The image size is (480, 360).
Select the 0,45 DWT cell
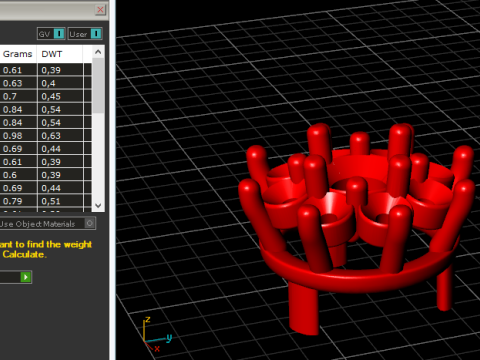[60, 96]
